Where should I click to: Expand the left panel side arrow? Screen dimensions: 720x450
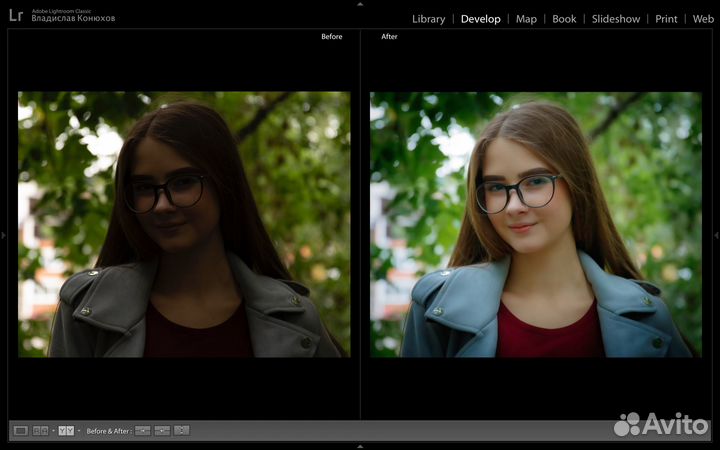pyautogui.click(x=3, y=235)
